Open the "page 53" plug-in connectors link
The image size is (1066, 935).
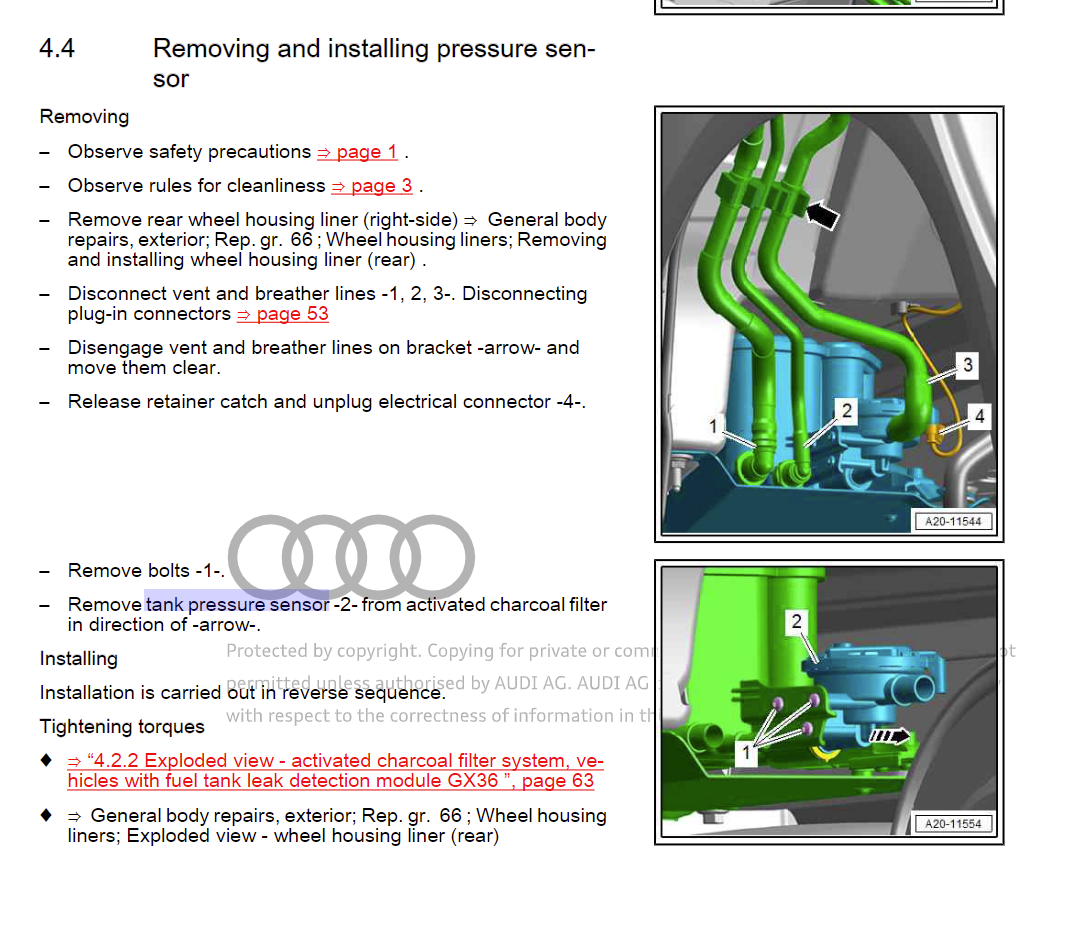pyautogui.click(x=283, y=314)
